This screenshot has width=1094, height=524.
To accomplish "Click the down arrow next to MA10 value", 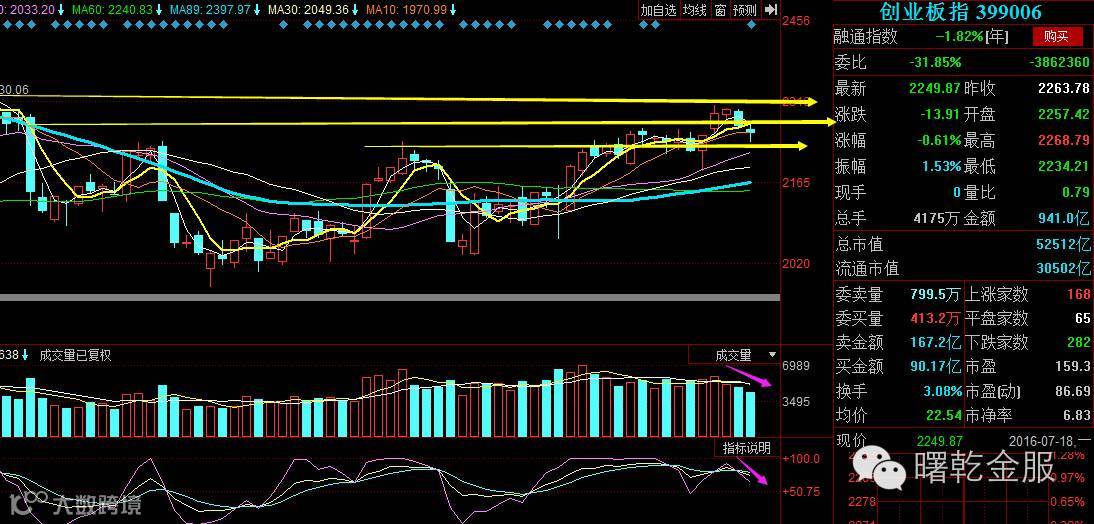I will pyautogui.click(x=454, y=9).
